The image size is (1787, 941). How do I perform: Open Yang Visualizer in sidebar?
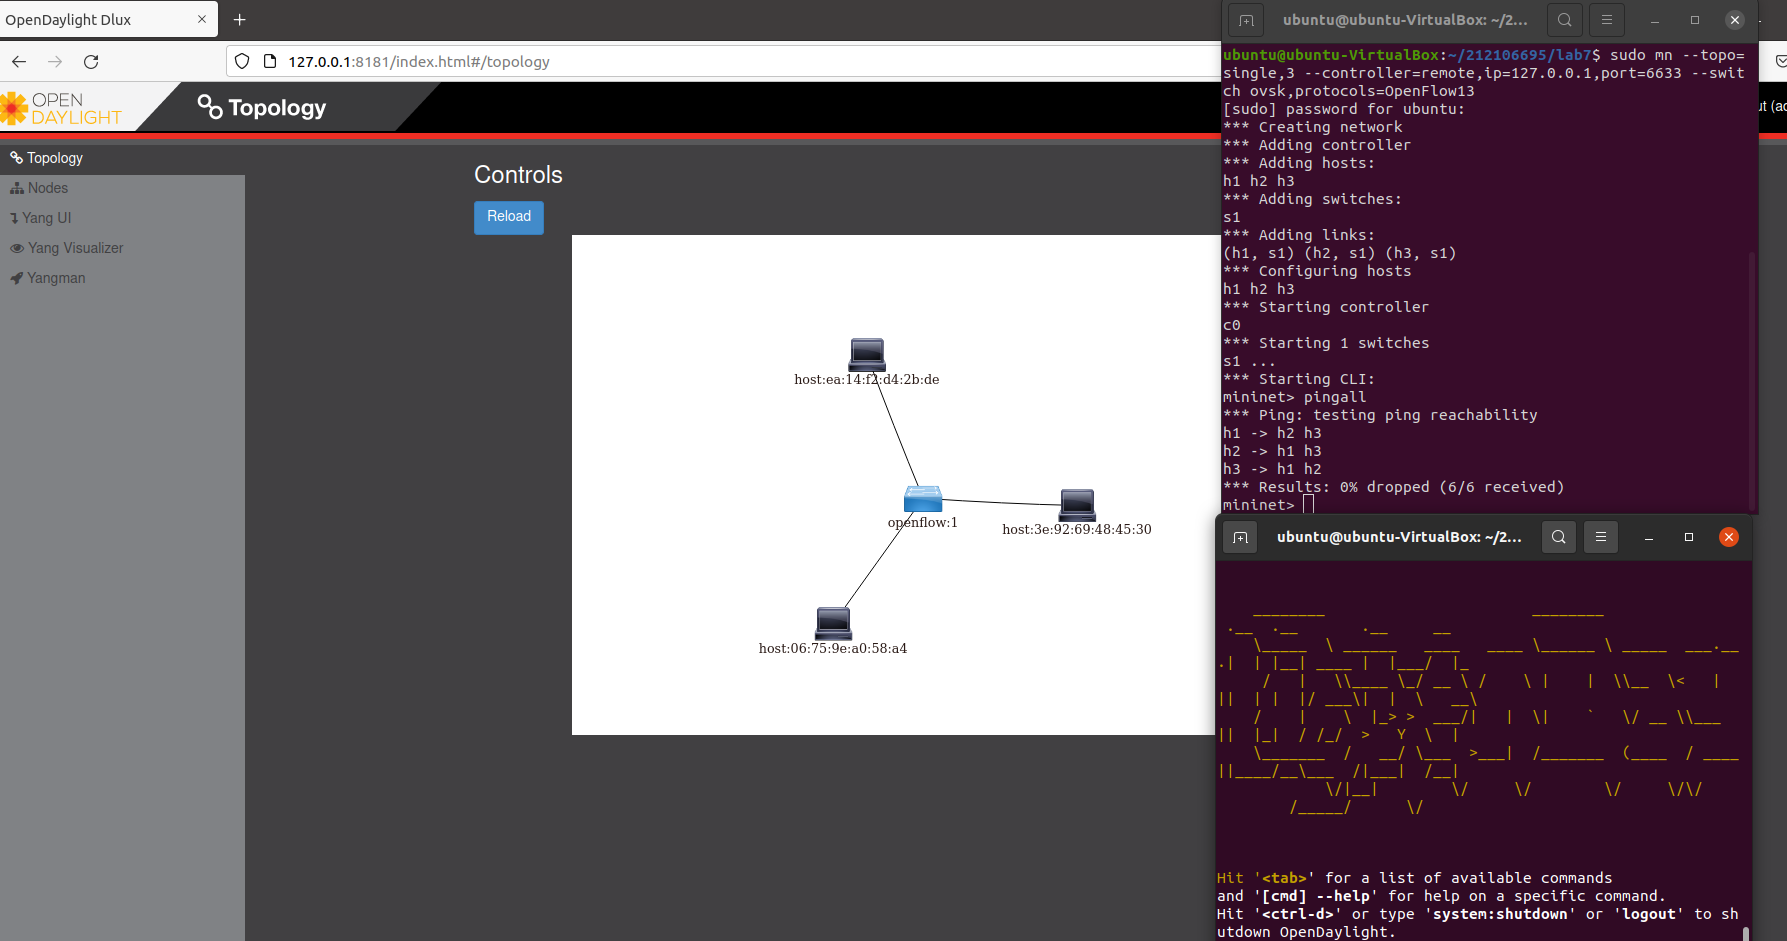[x=67, y=248]
